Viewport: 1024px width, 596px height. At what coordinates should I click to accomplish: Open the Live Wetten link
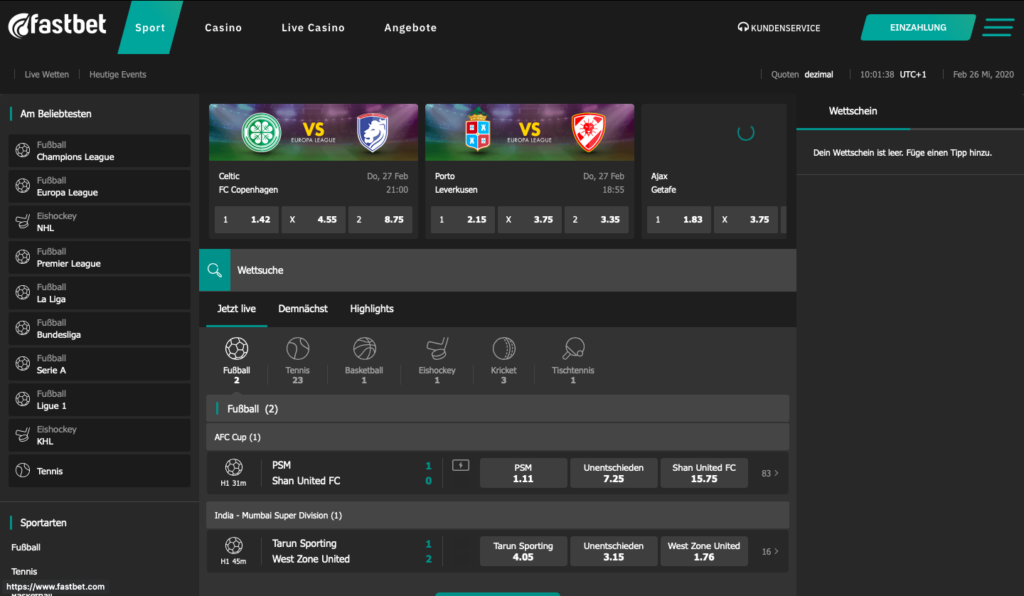[x=46, y=74]
